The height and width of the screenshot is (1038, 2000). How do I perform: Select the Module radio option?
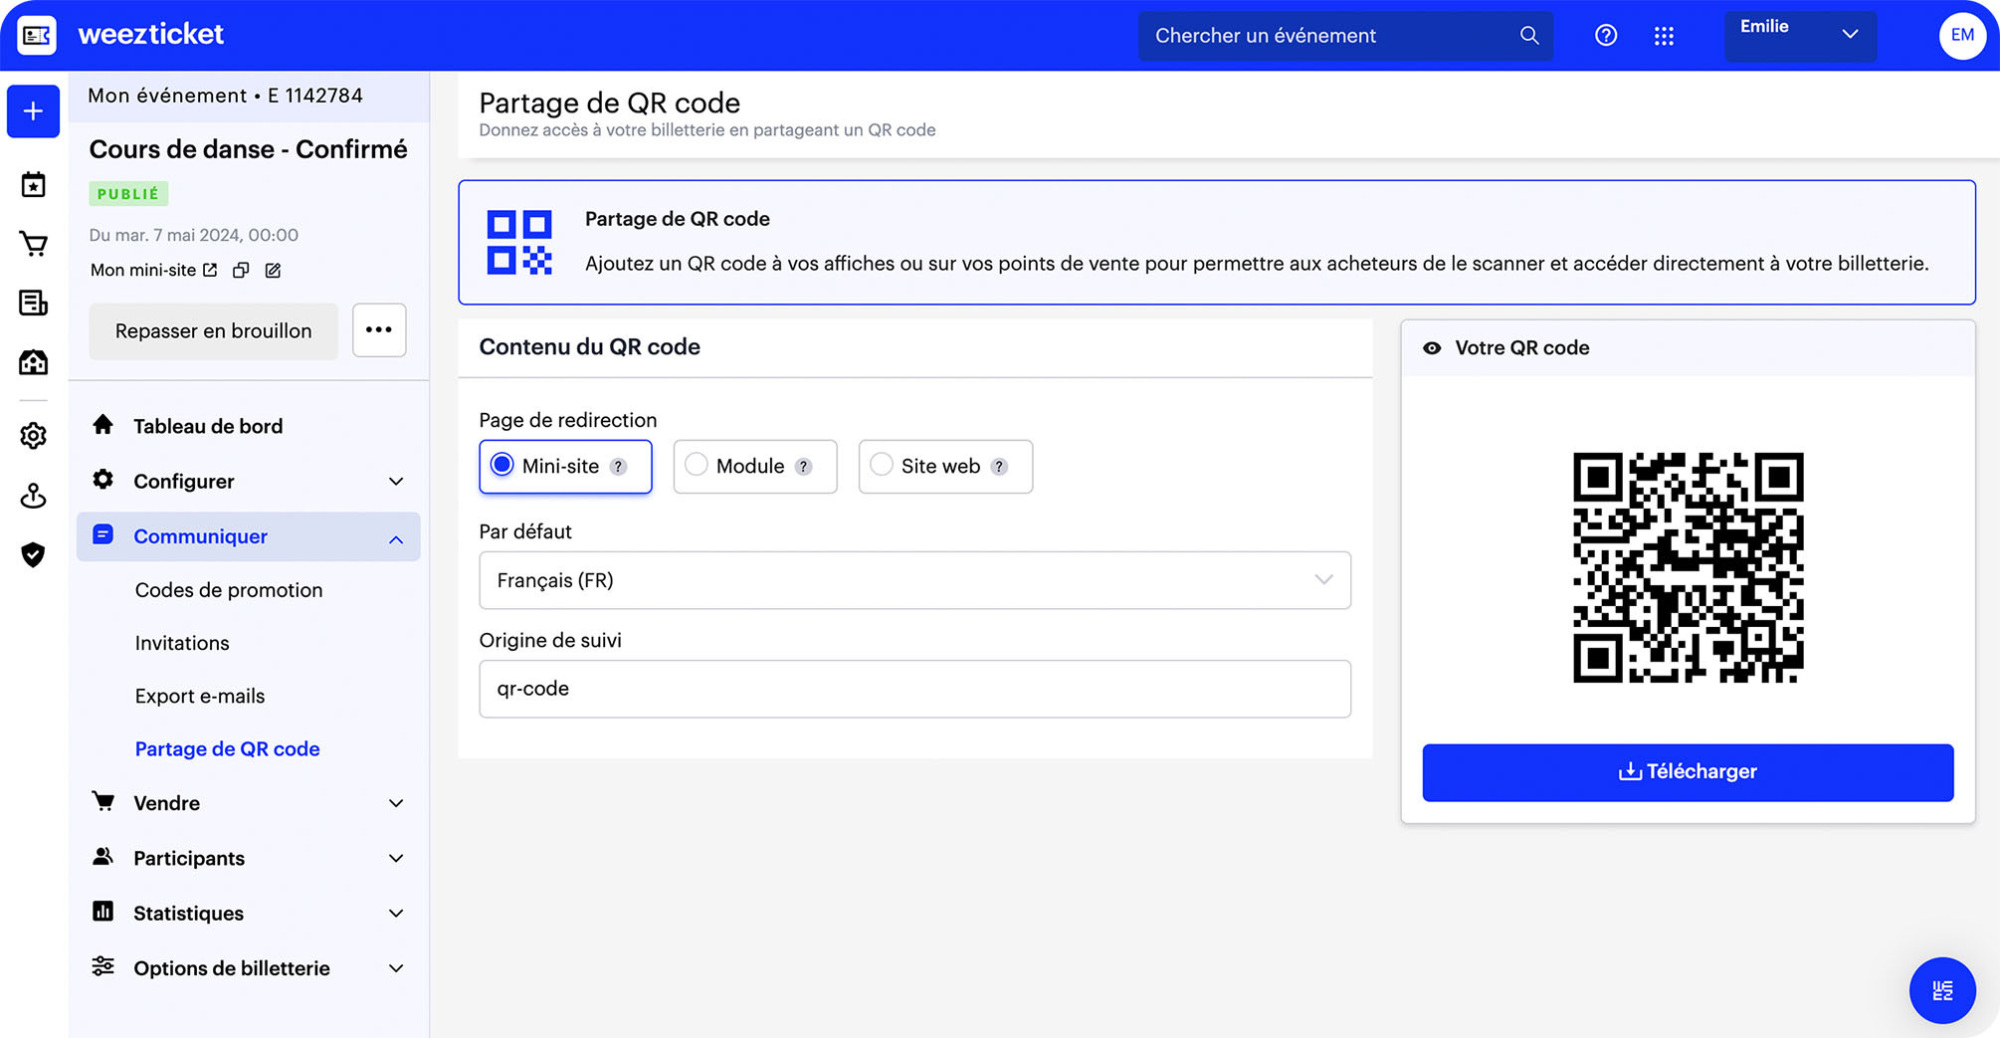click(x=696, y=465)
